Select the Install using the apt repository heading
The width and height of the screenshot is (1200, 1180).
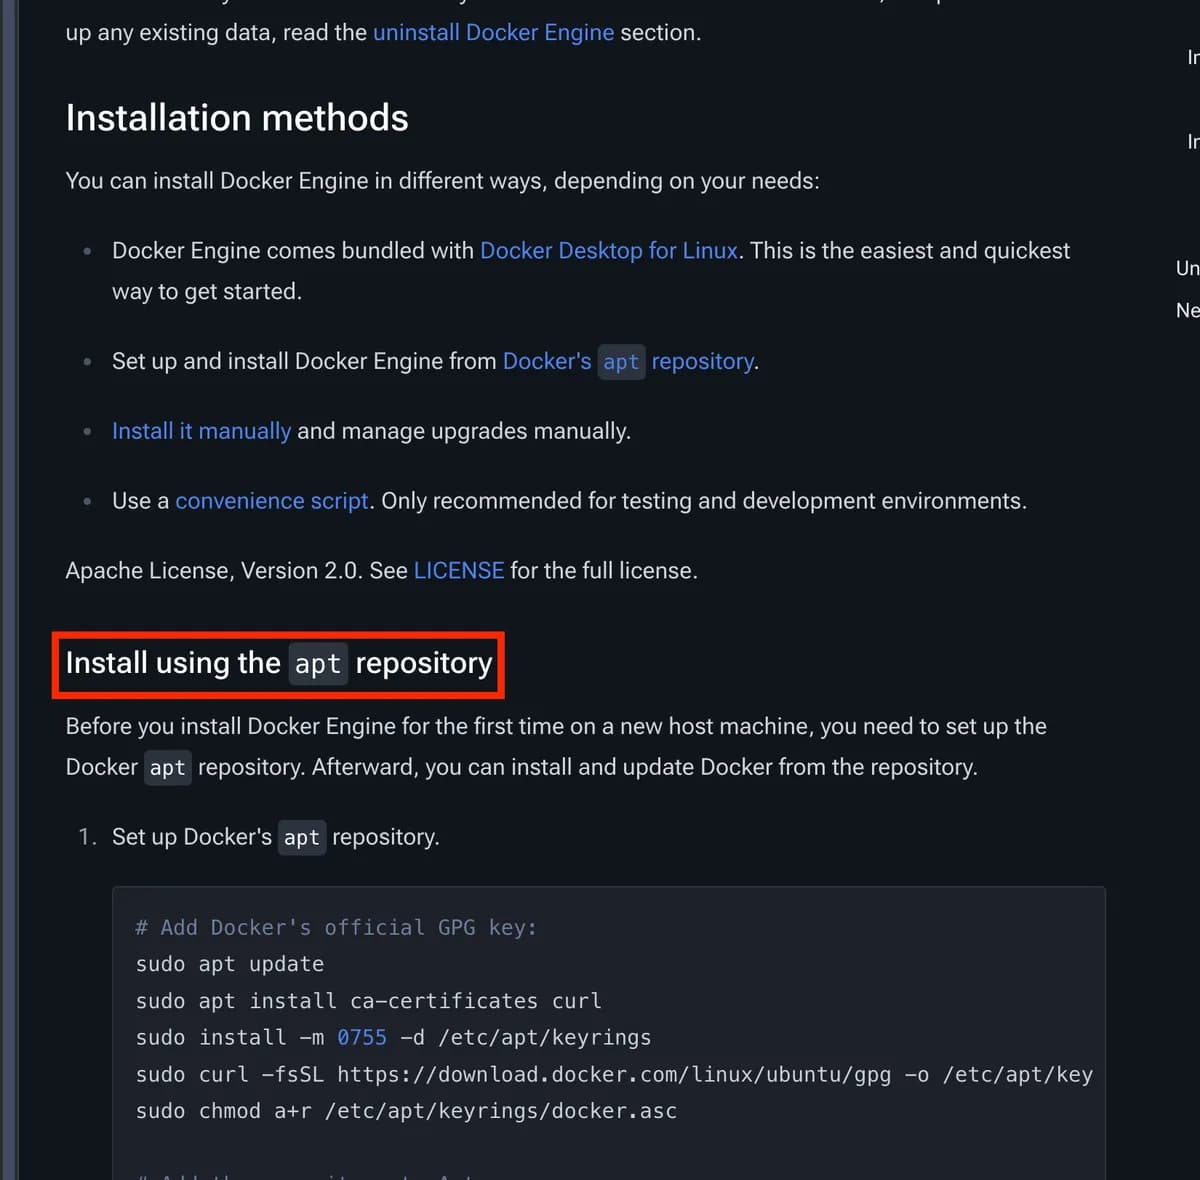[279, 664]
